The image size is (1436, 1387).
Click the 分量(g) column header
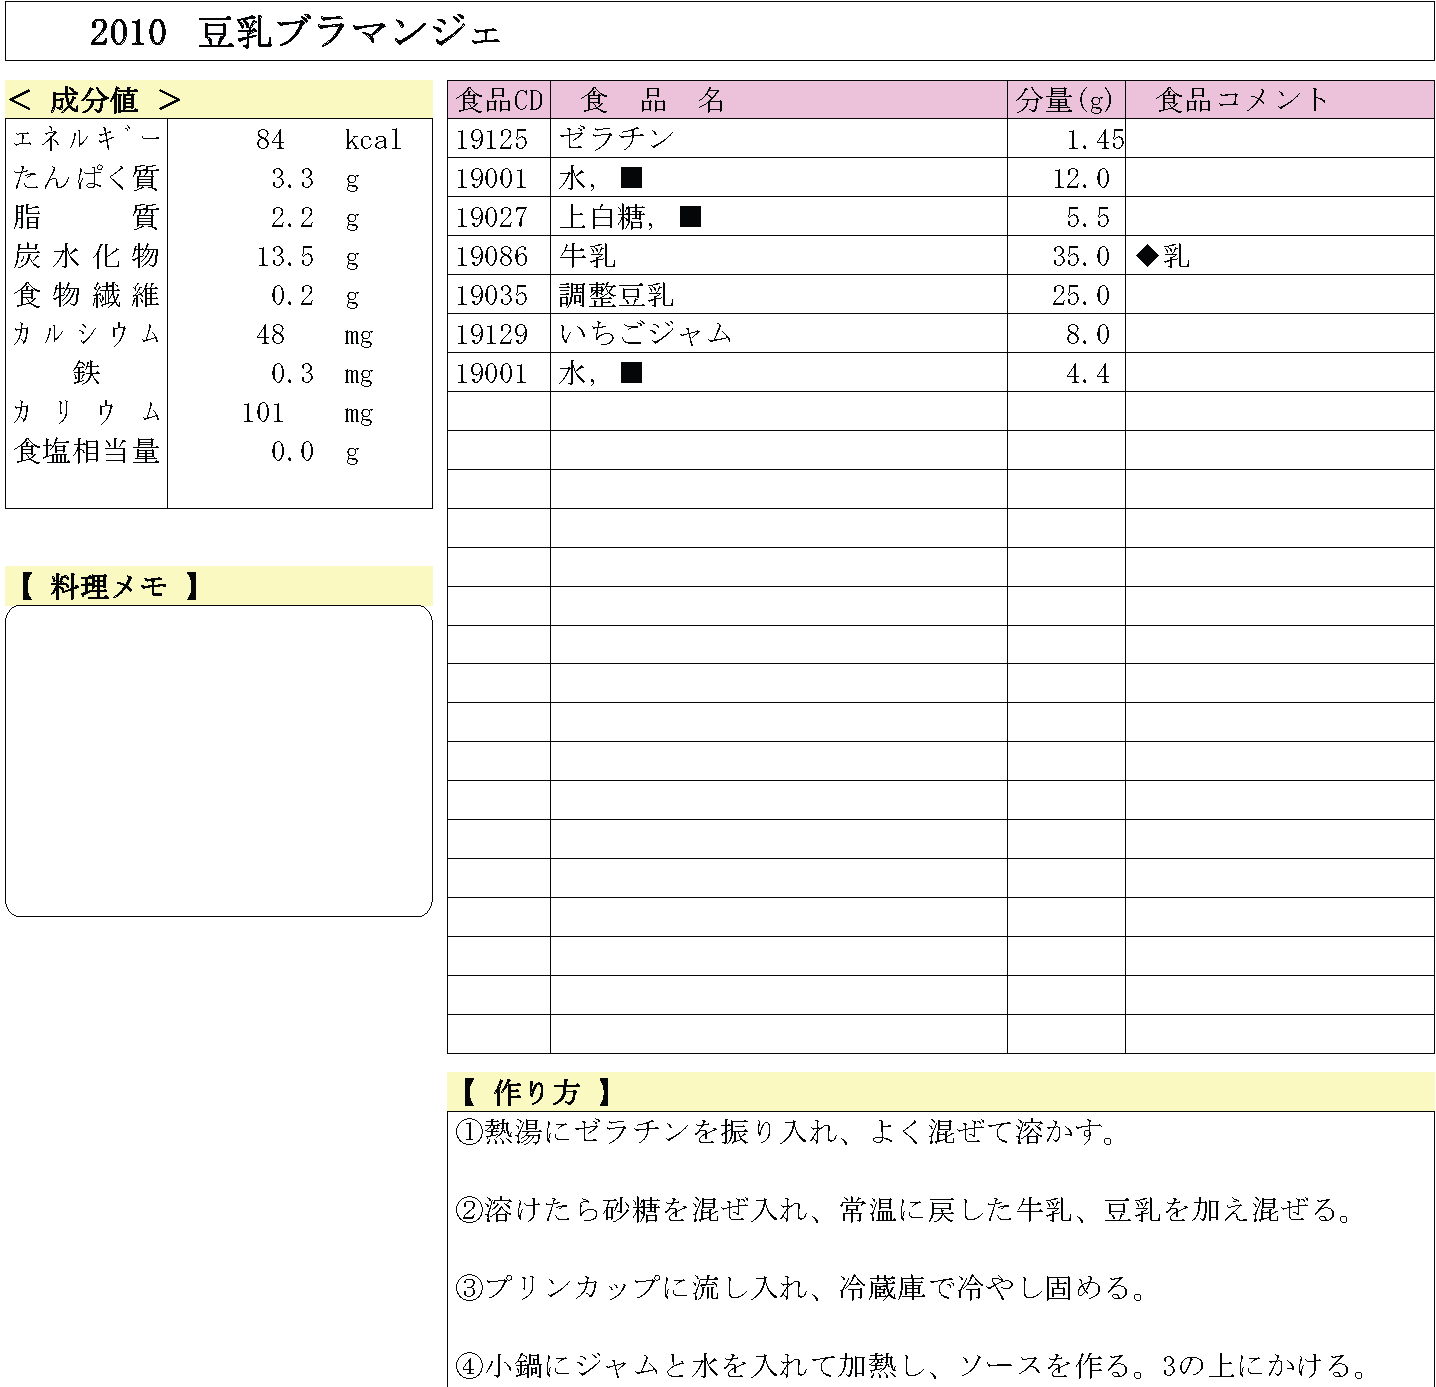[x=1065, y=100]
